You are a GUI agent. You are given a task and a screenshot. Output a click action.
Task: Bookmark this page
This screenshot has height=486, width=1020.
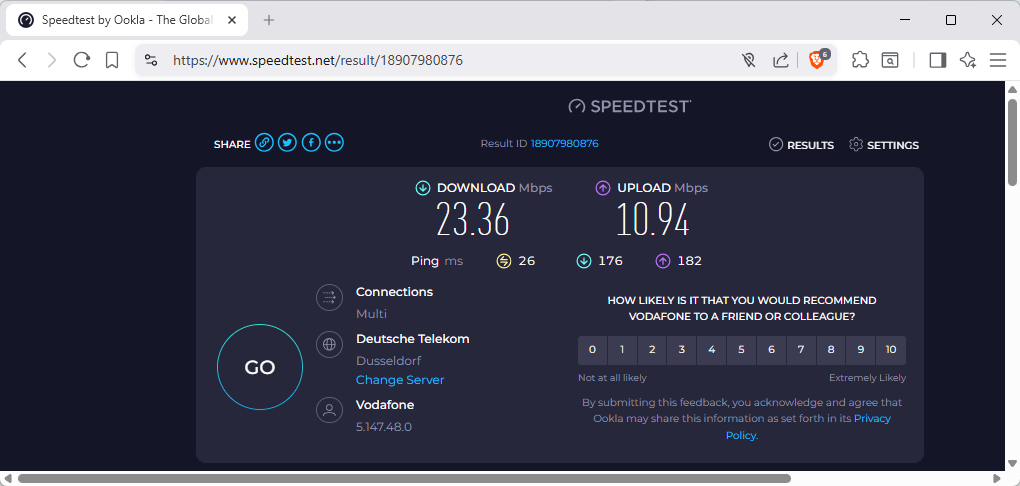[112, 60]
